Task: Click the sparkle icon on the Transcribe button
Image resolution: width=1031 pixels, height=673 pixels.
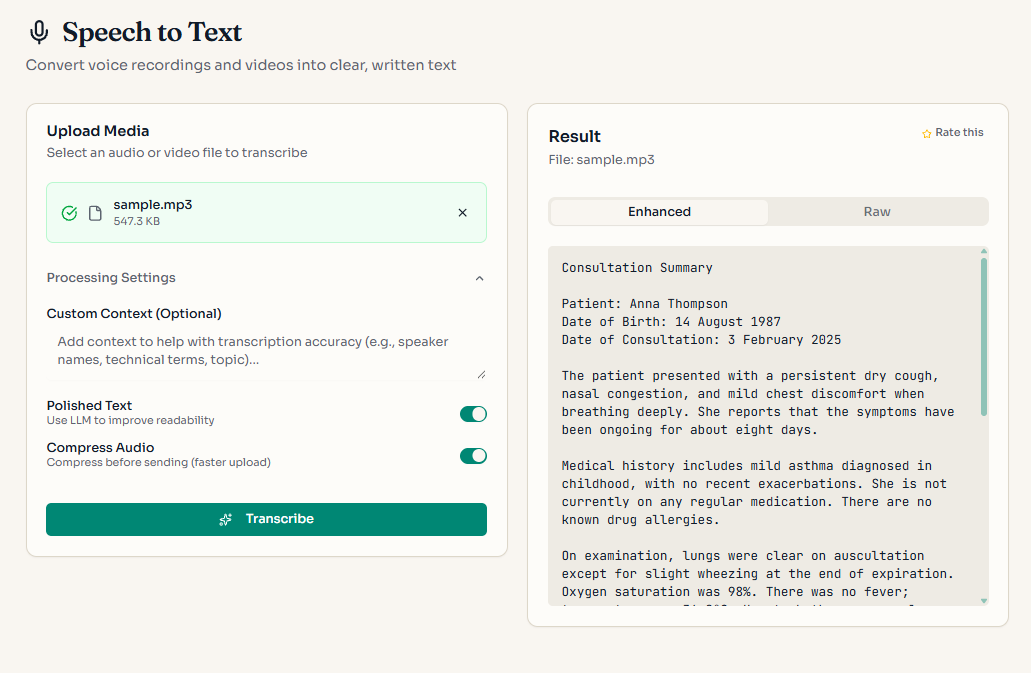Action: [x=223, y=519]
